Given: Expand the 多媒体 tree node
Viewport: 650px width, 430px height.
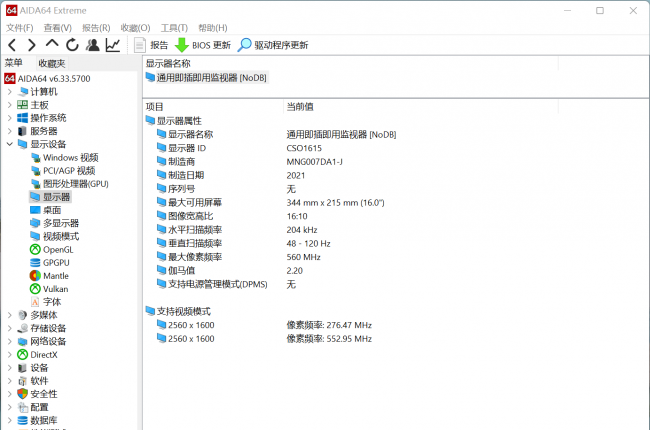Looking at the screenshot, I should [10, 315].
